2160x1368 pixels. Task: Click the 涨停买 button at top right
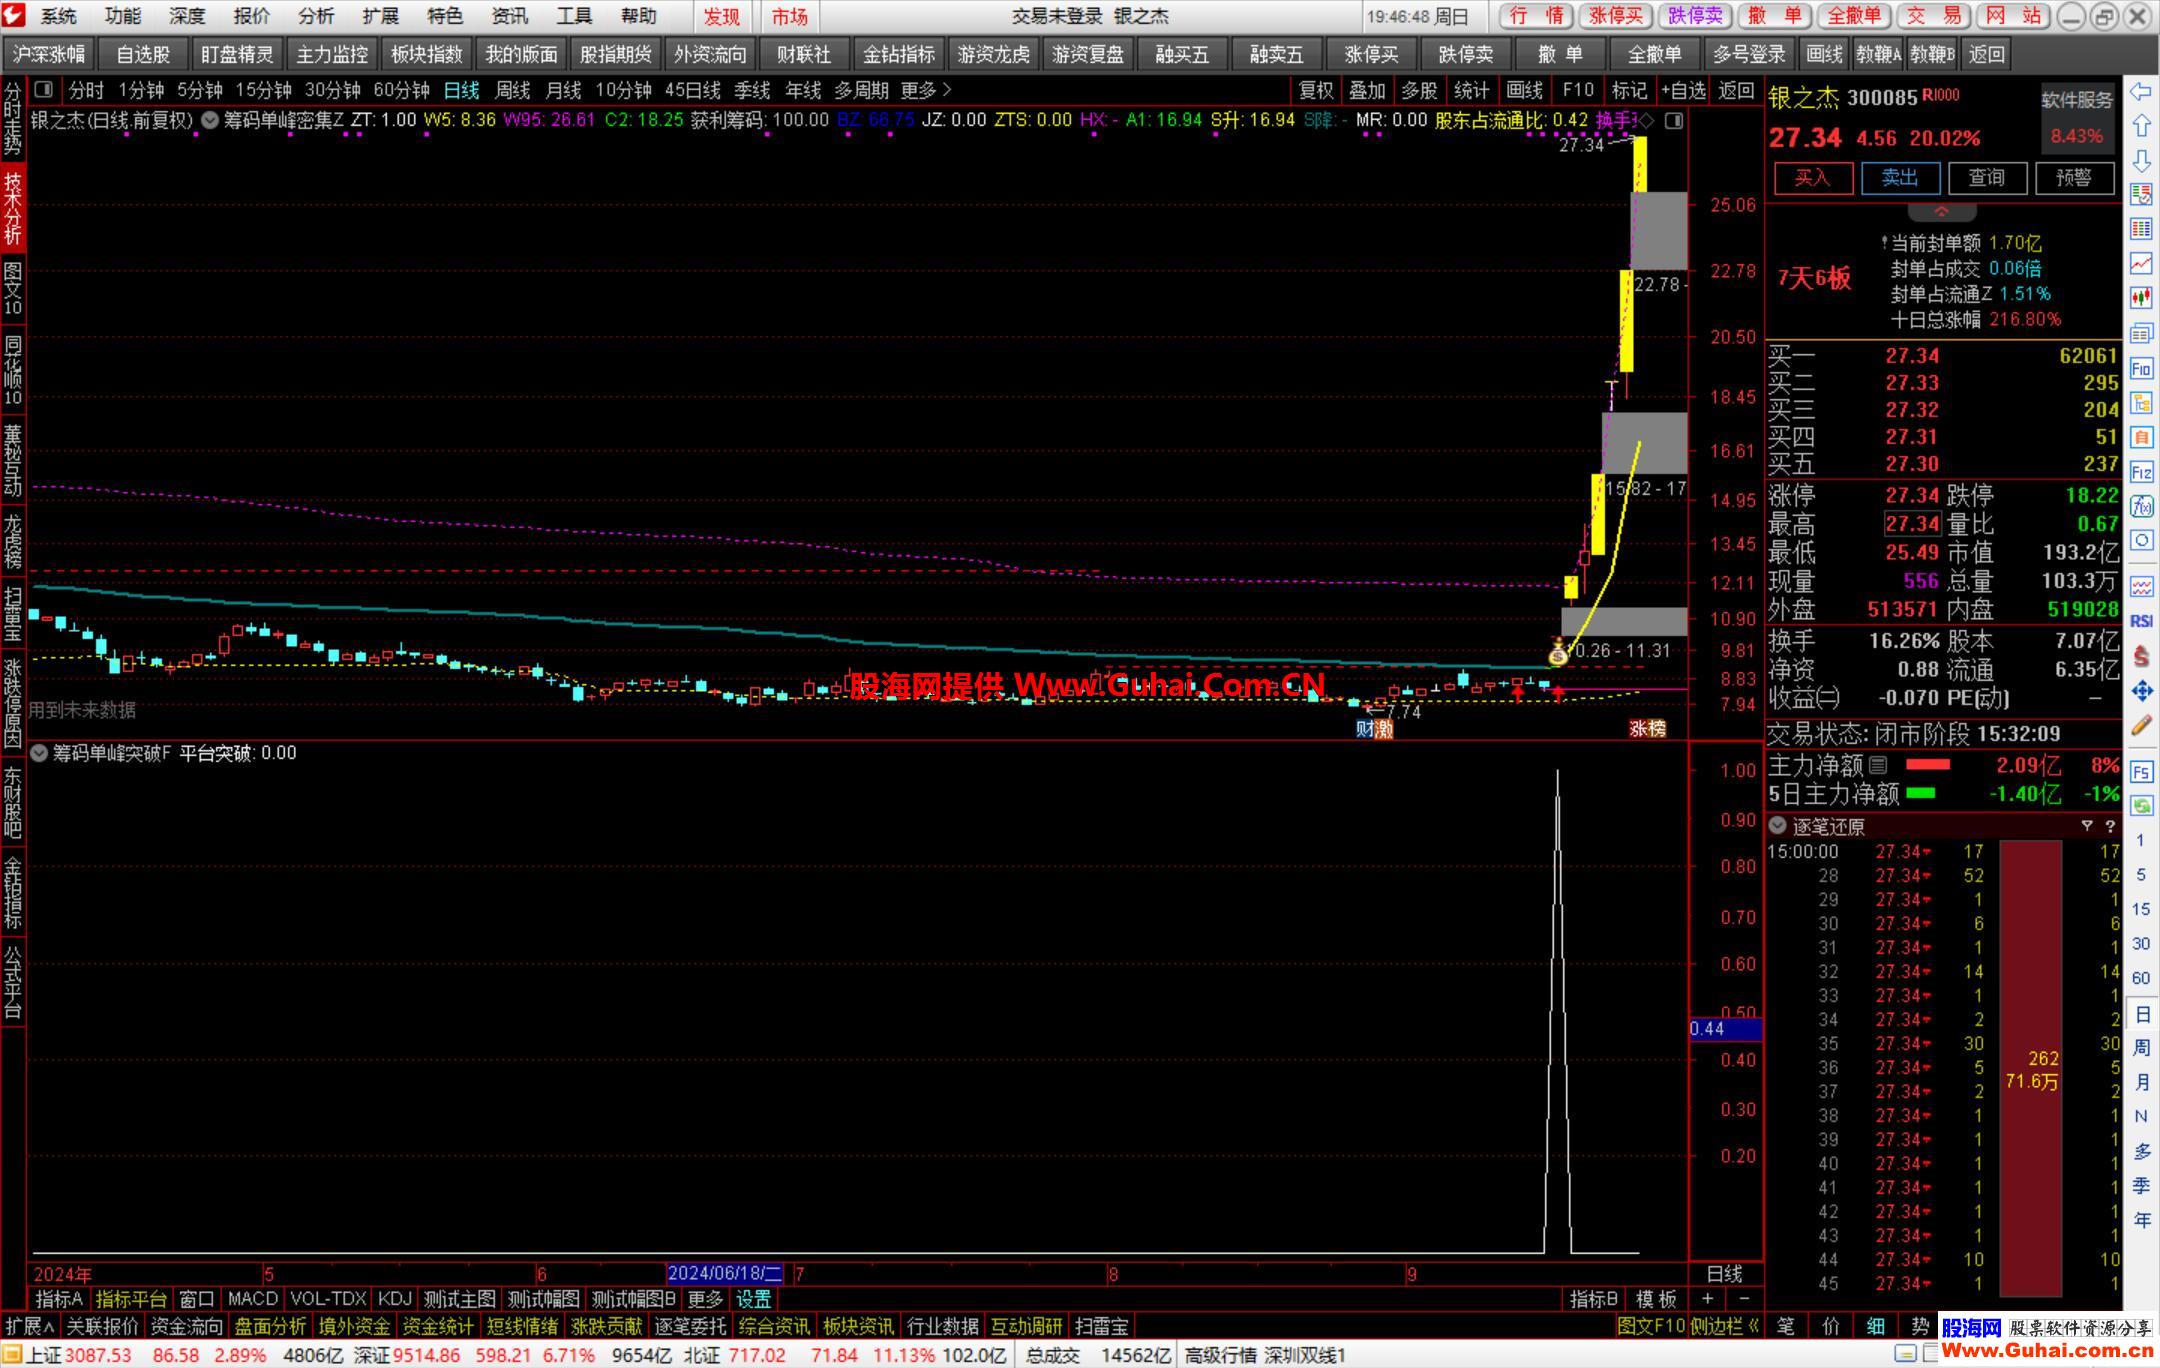1616,16
